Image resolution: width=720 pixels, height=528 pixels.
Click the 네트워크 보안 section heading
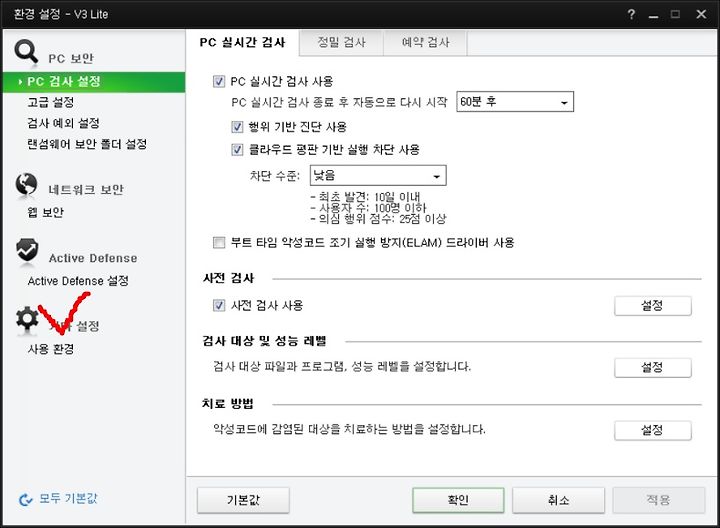pos(86,190)
